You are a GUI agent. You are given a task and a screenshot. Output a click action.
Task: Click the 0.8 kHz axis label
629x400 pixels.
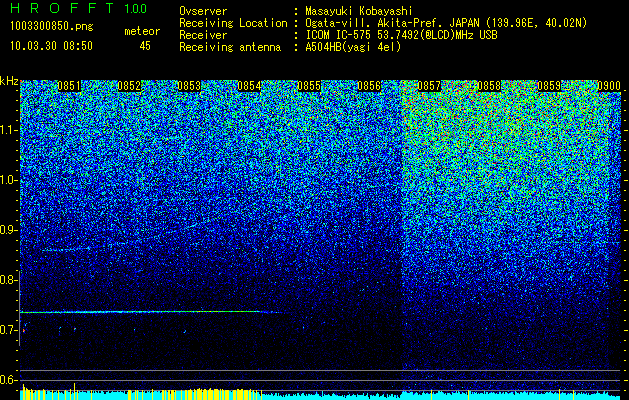click(x=9, y=280)
